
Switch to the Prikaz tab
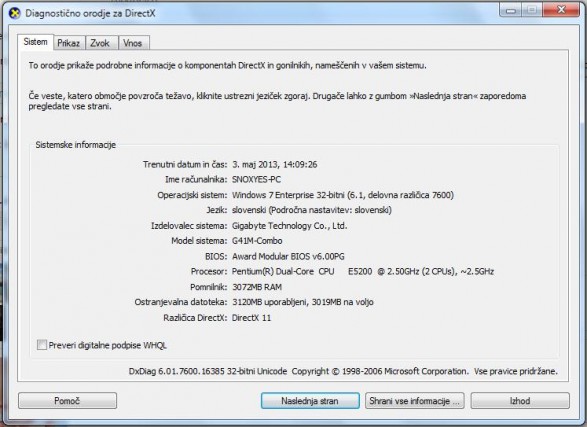tap(69, 43)
